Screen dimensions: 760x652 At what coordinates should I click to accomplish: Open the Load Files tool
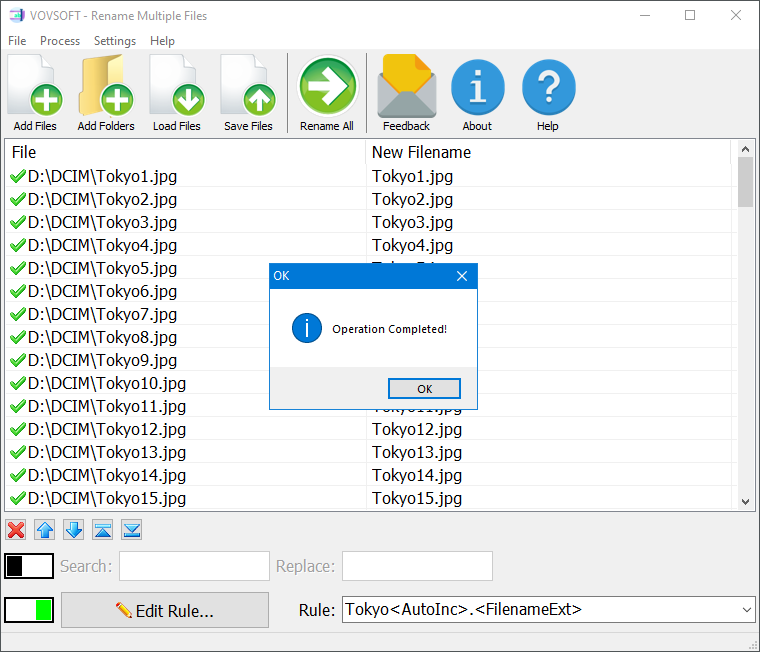point(177,92)
